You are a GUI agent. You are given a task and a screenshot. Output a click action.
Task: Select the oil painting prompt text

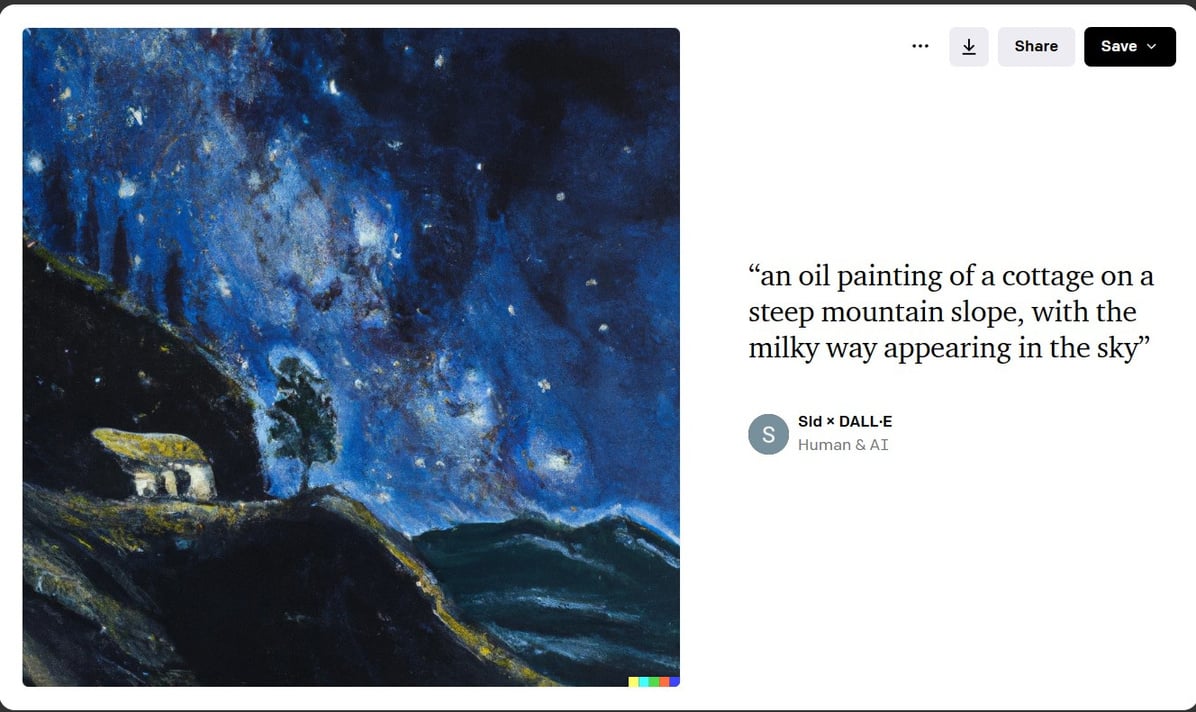pos(950,312)
